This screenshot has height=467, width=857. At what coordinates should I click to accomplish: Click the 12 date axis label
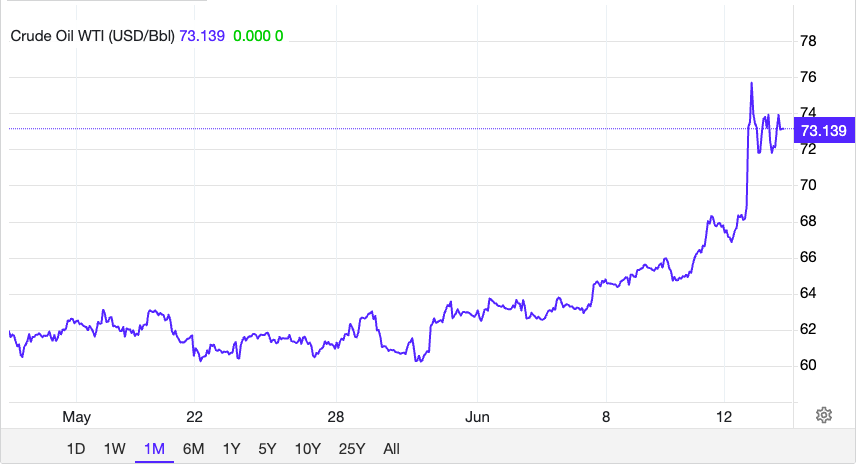point(724,418)
